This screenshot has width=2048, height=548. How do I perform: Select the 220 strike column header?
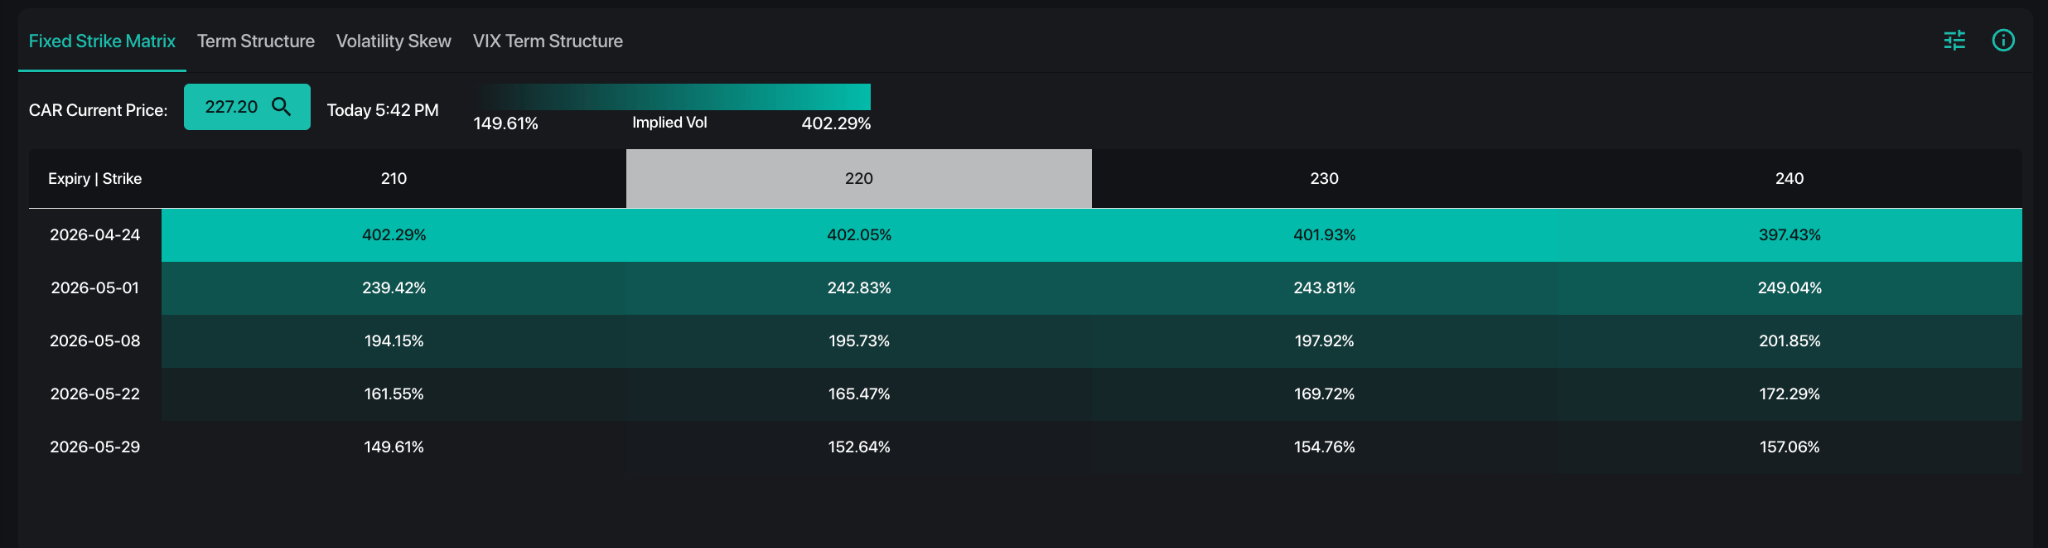[x=859, y=179]
